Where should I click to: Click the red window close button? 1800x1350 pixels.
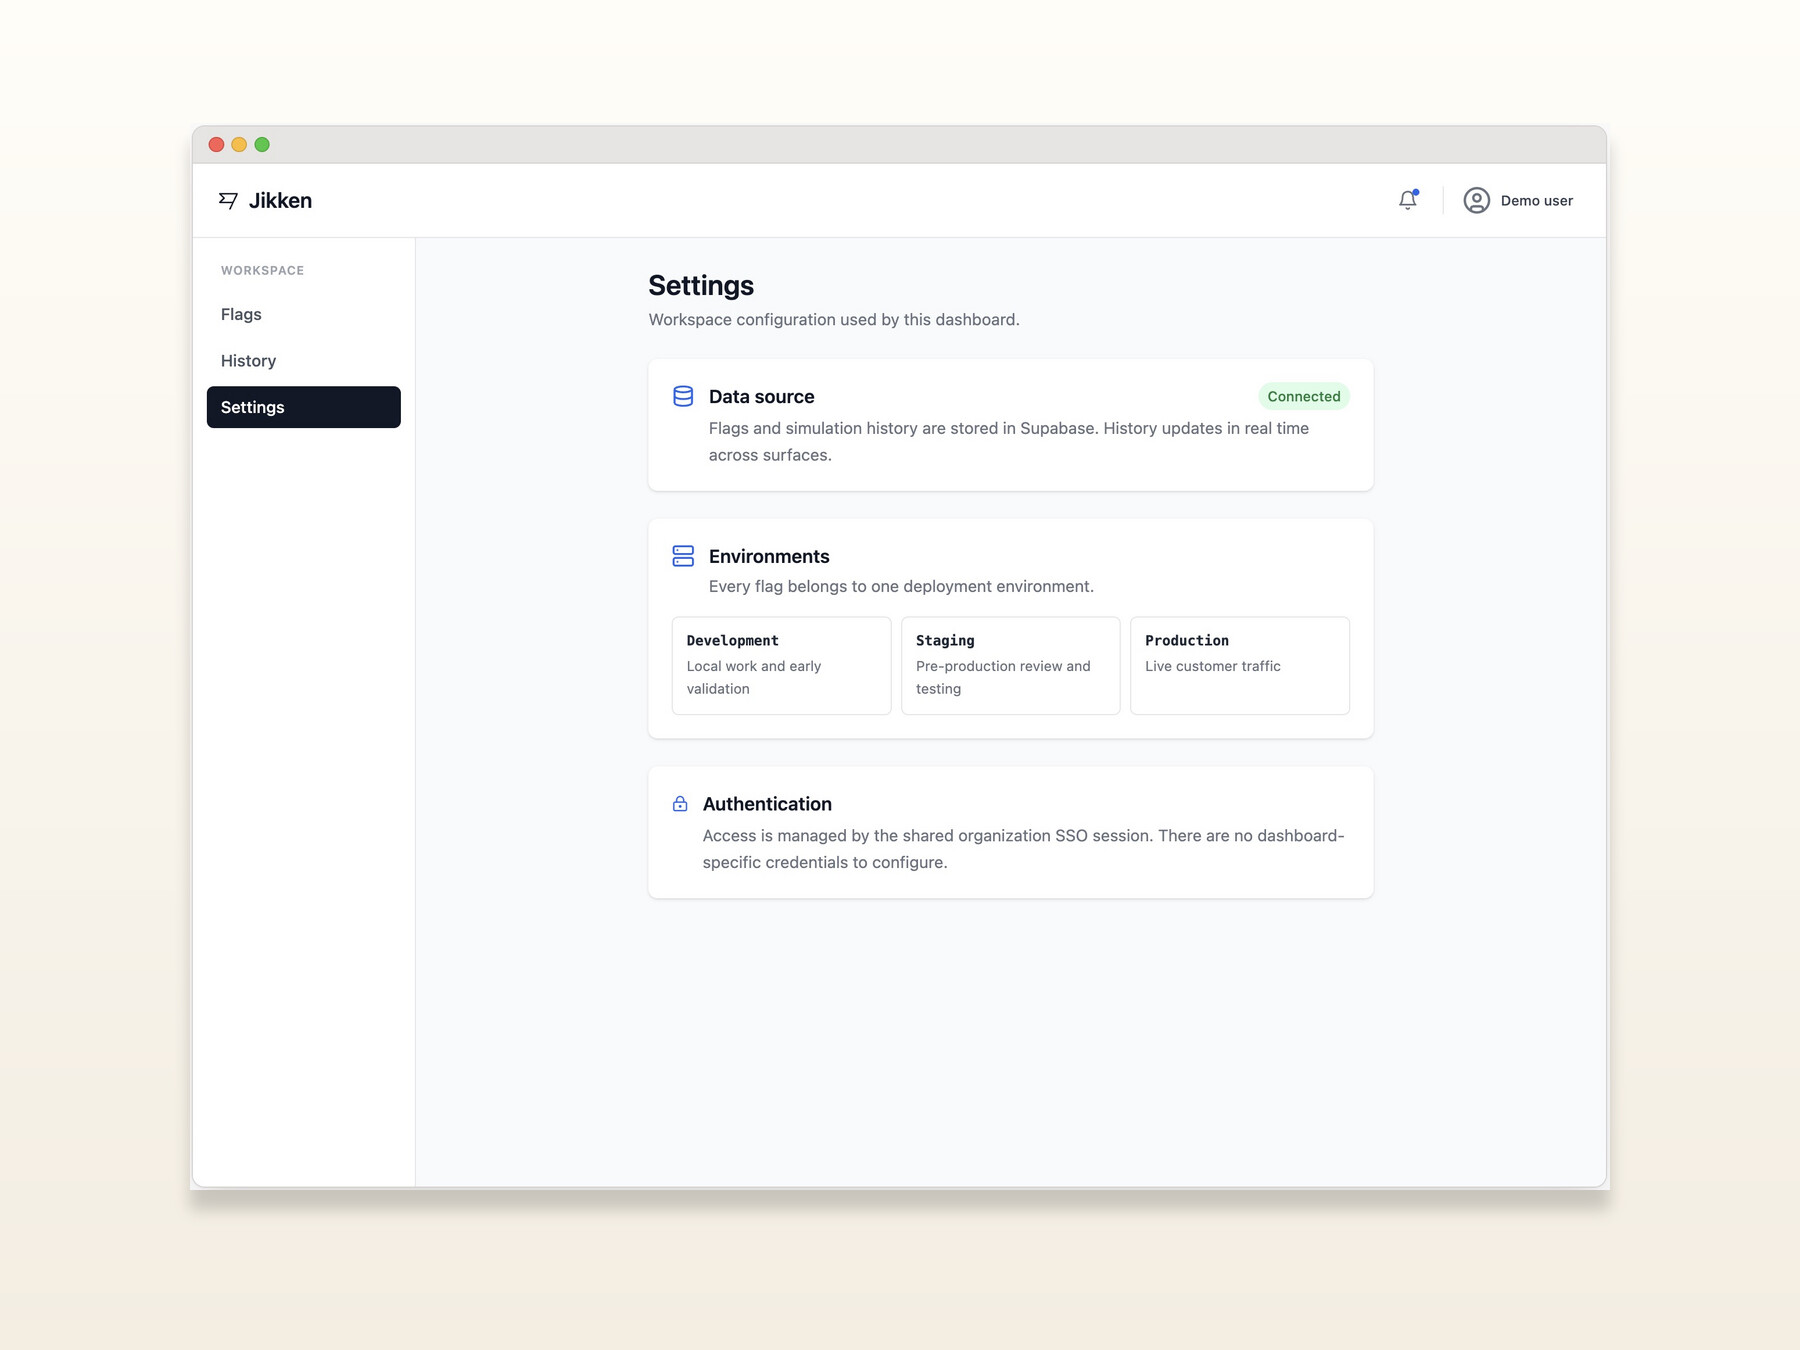coord(216,144)
